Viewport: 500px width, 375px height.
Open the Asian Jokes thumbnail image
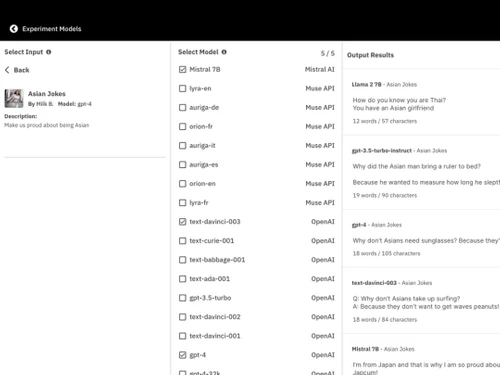[14, 98]
